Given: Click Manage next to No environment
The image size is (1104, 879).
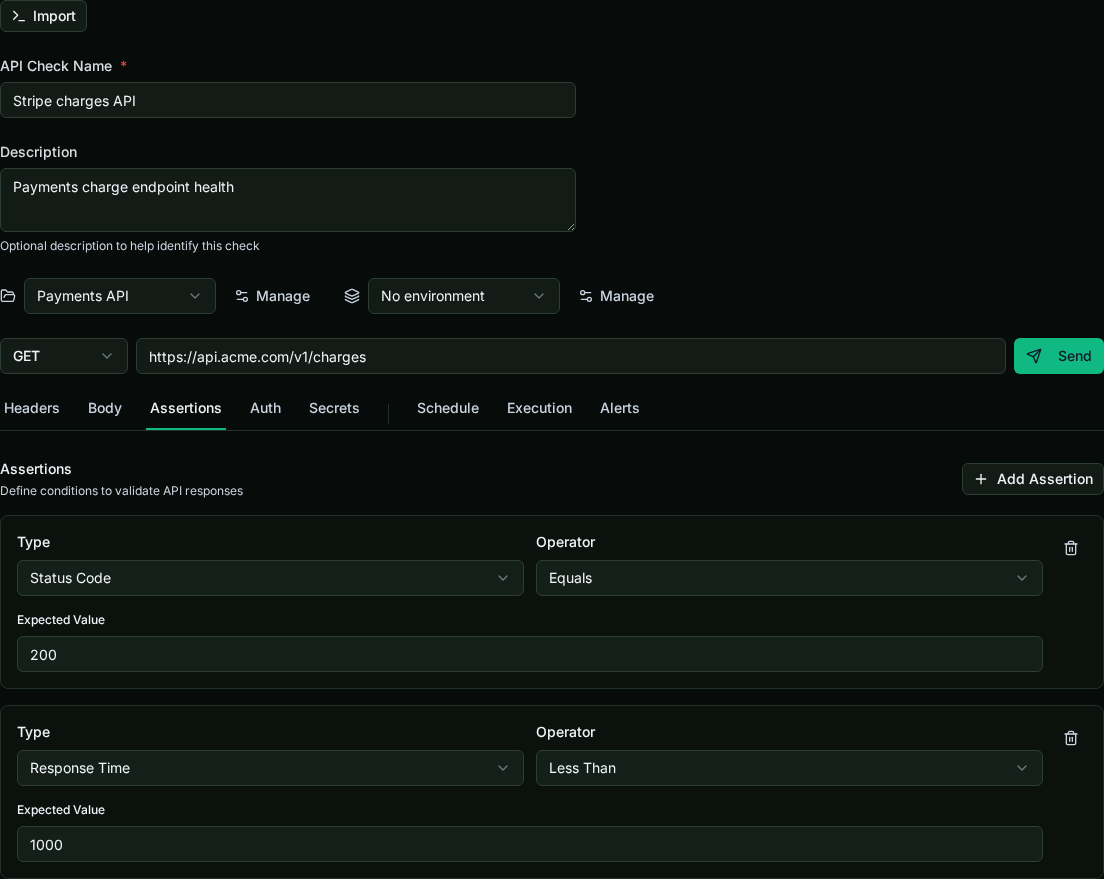Looking at the screenshot, I should (x=616, y=296).
